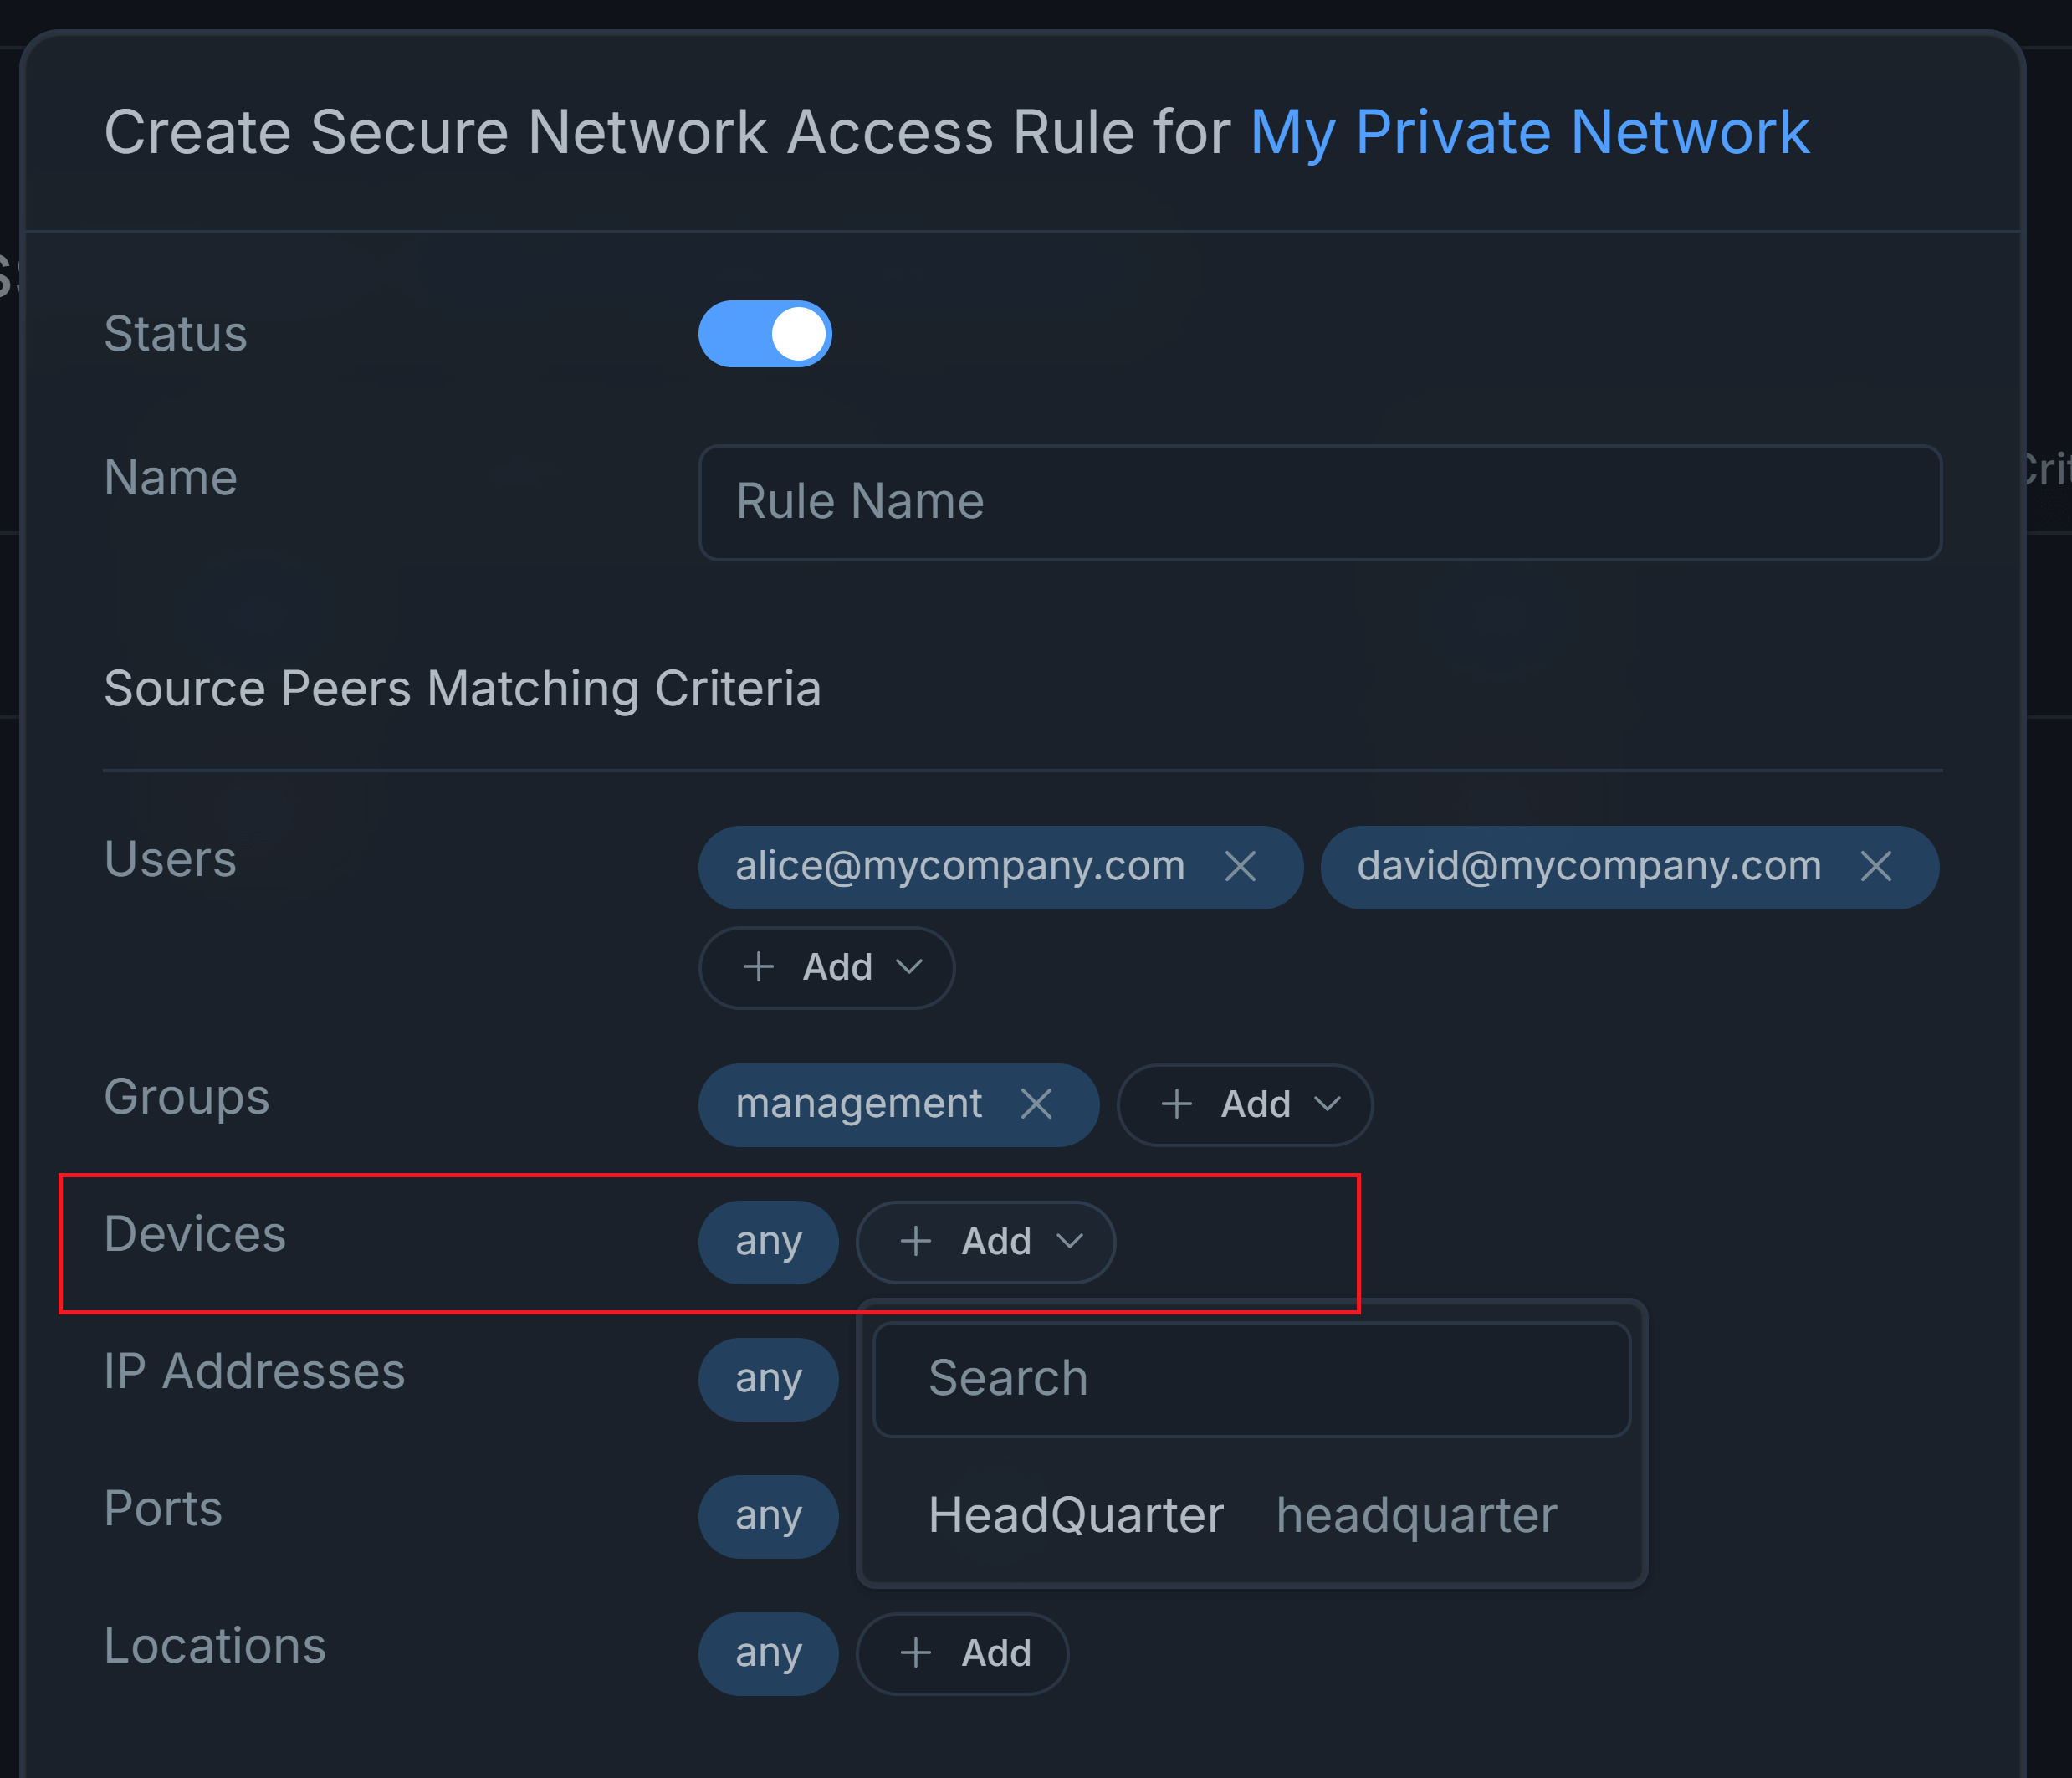This screenshot has height=1778, width=2072.
Task: Expand Users Add dropdown chevron
Action: [909, 967]
